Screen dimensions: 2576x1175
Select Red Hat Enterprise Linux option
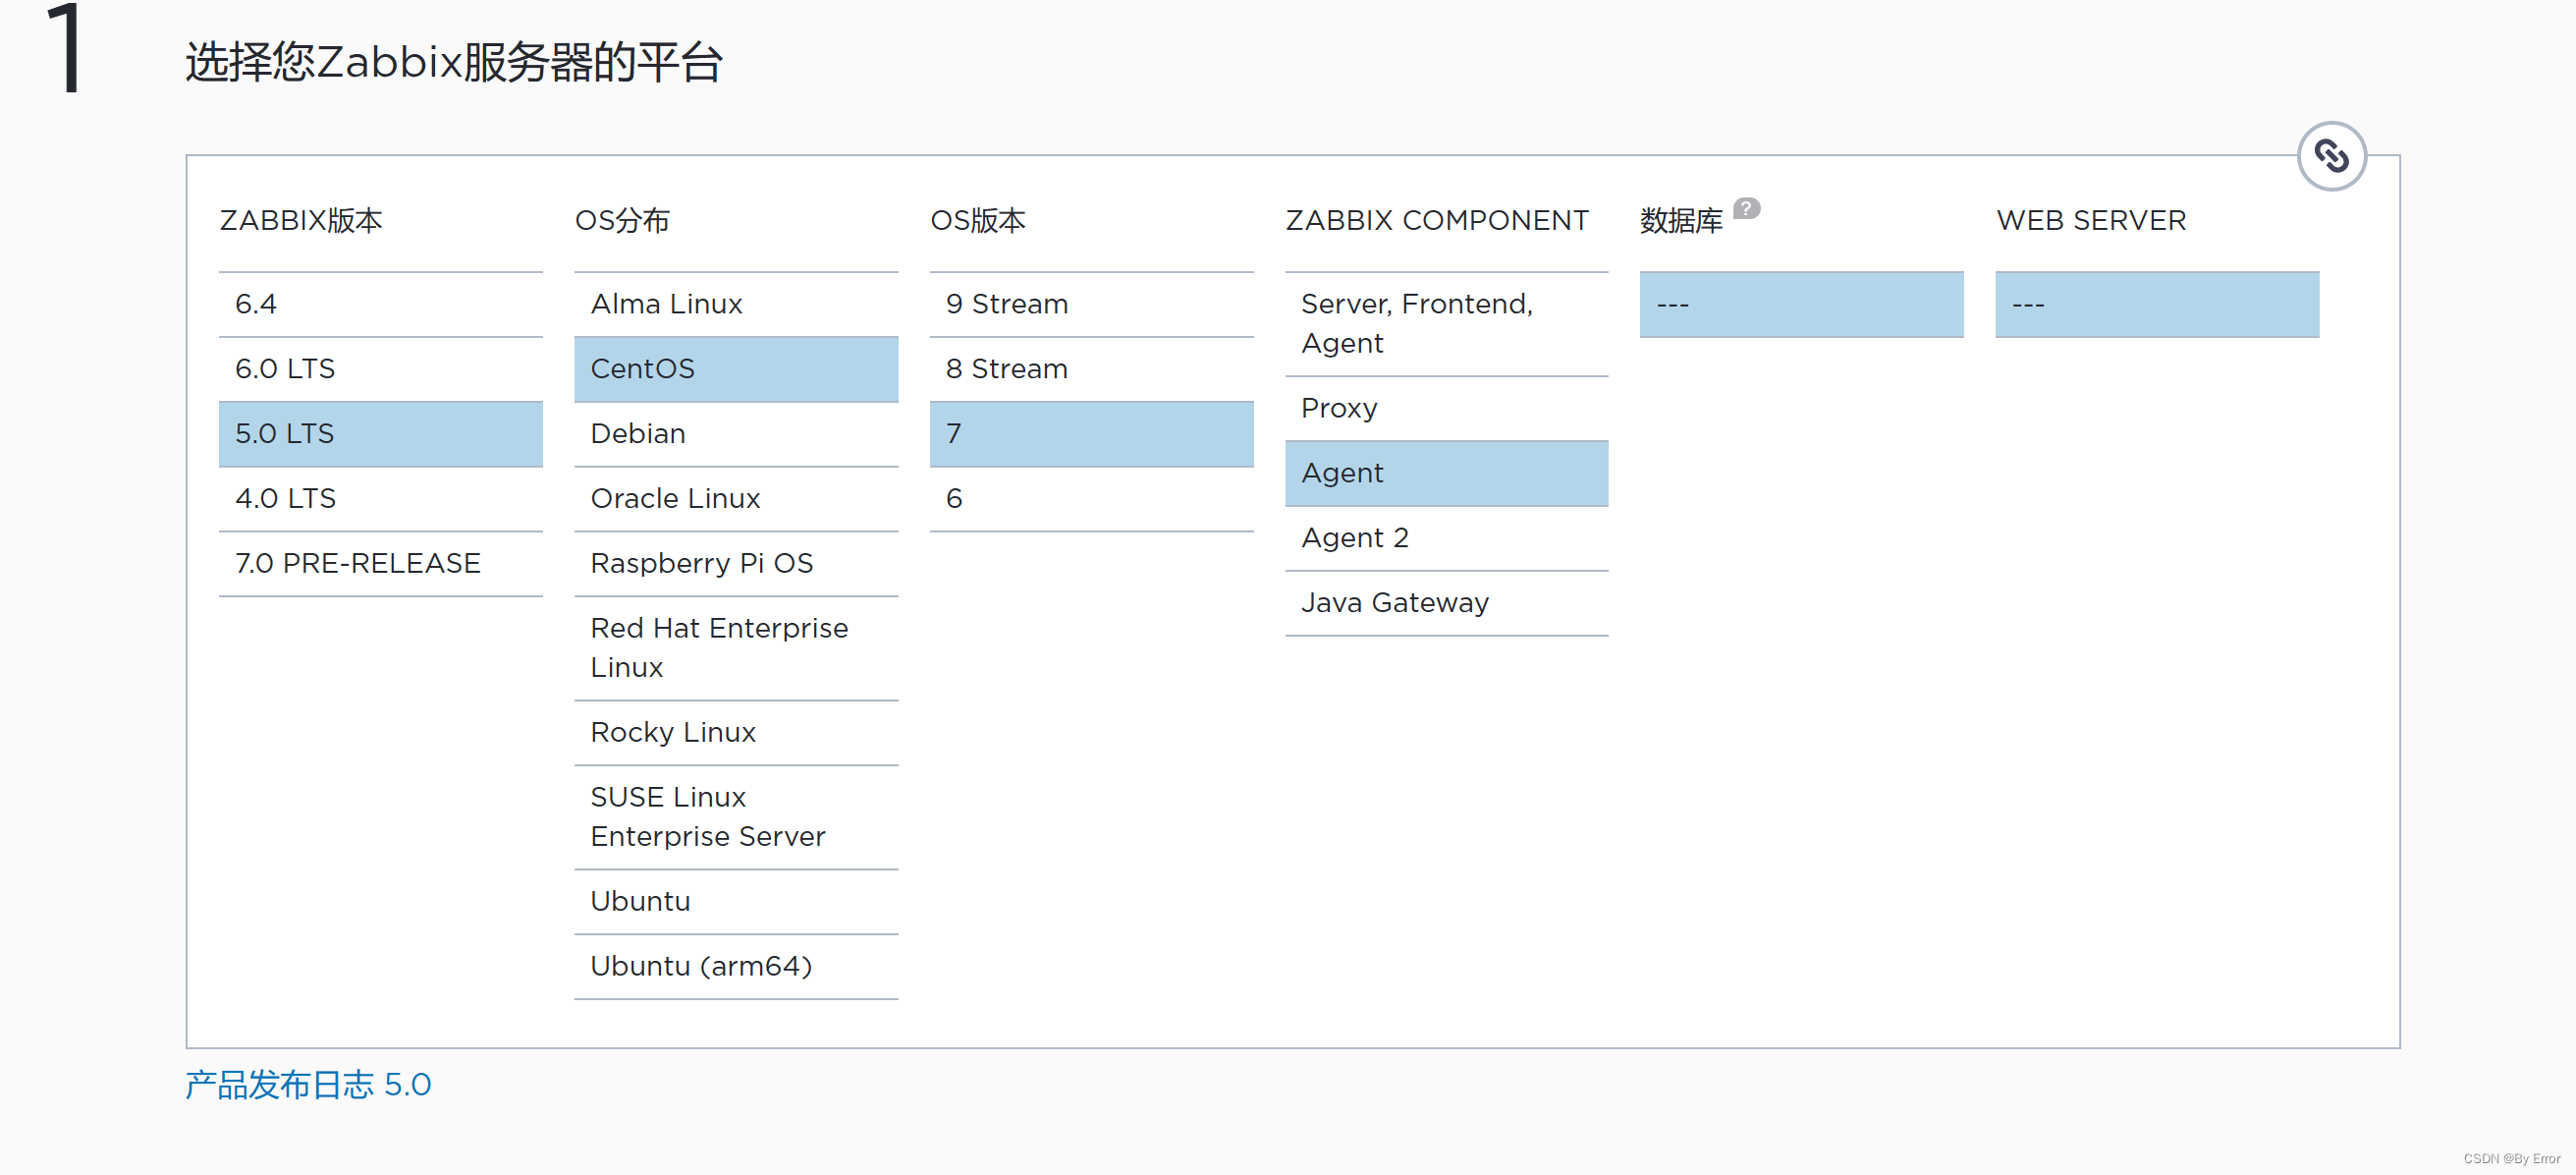[736, 648]
